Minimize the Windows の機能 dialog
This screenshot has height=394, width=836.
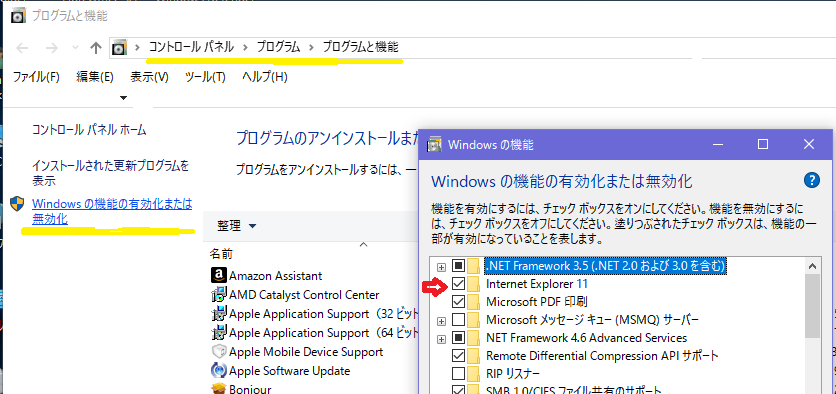coord(719,144)
